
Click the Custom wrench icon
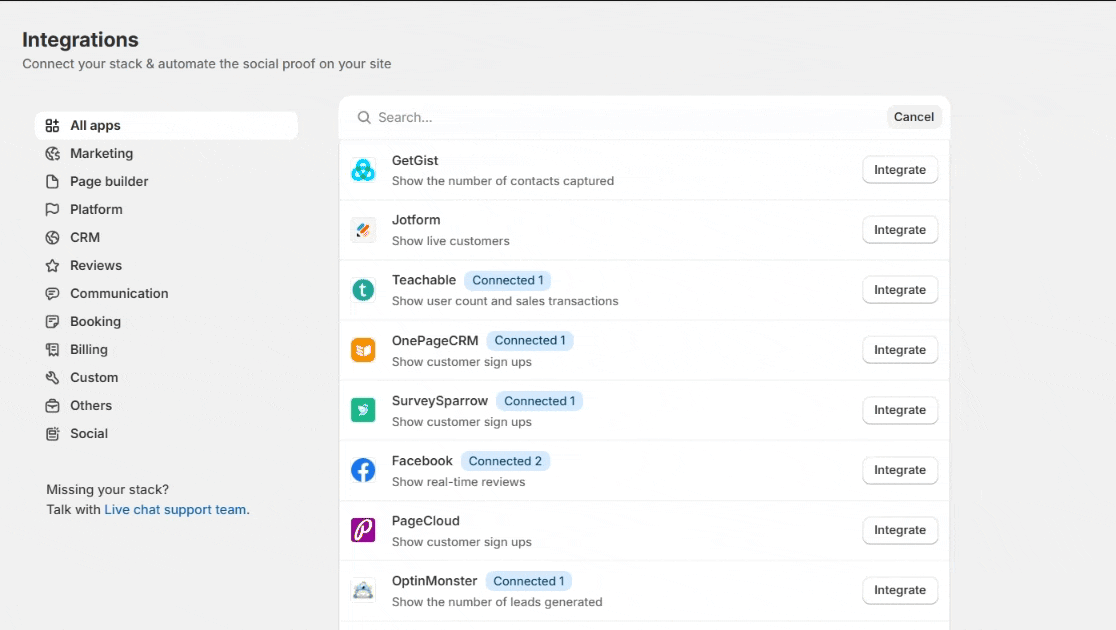(52, 377)
